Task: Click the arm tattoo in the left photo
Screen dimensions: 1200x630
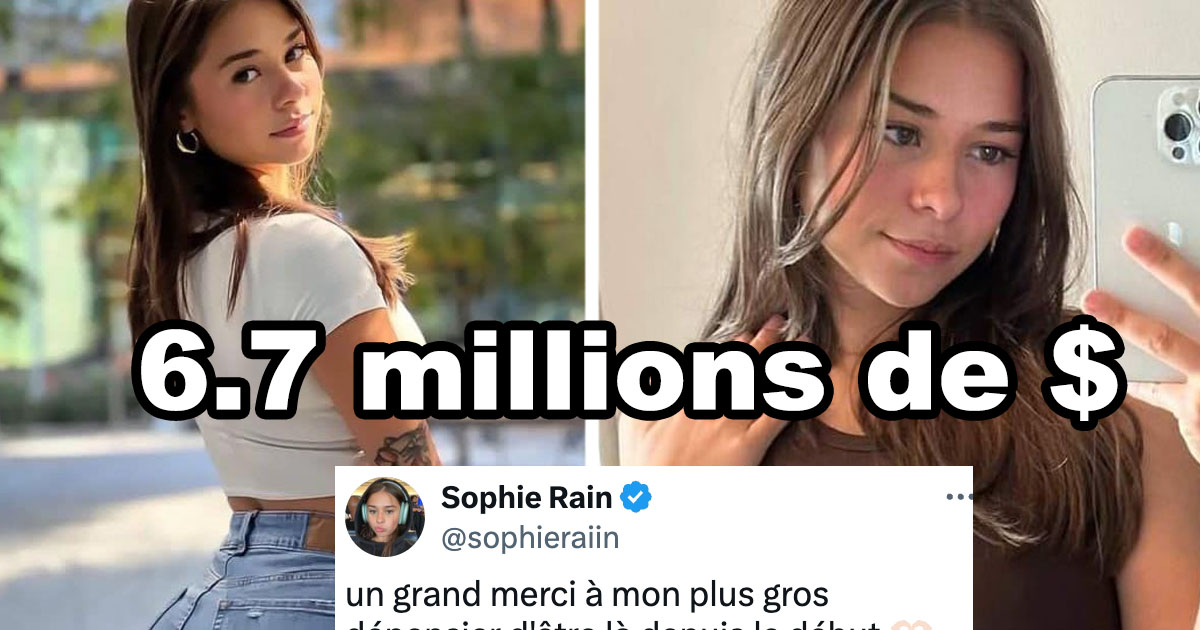Action: click(405, 445)
